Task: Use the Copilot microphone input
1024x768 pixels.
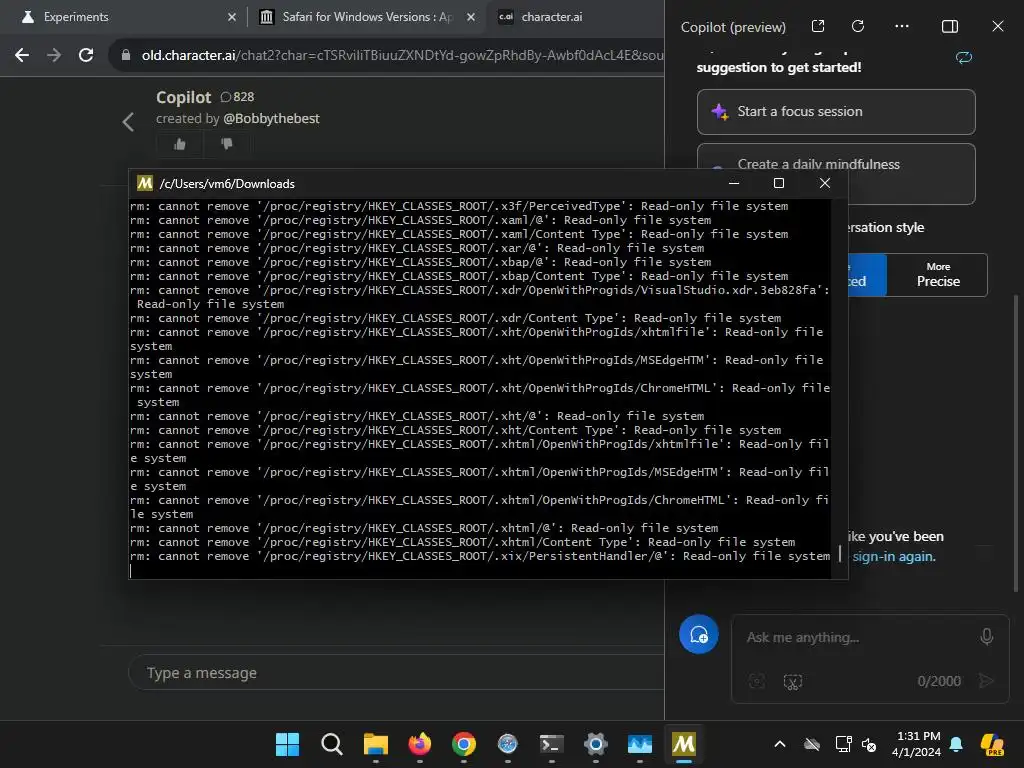Action: [x=987, y=637]
